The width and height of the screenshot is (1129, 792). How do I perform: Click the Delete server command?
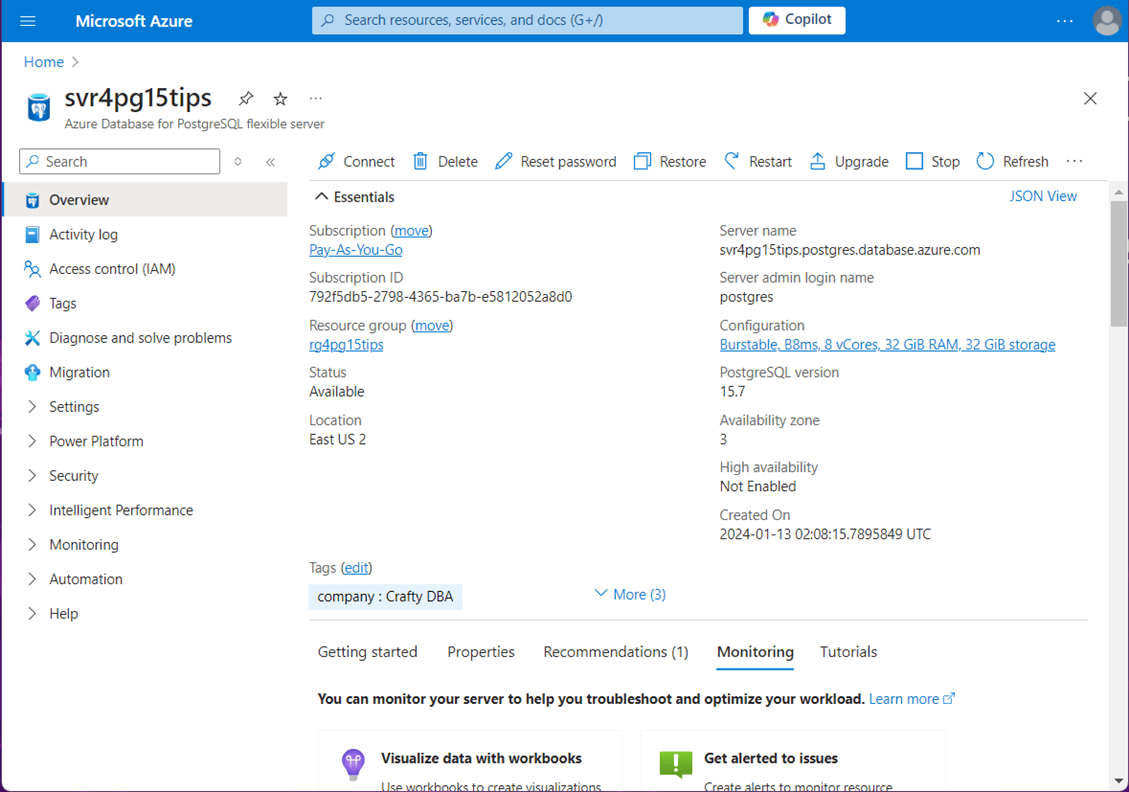(x=445, y=161)
